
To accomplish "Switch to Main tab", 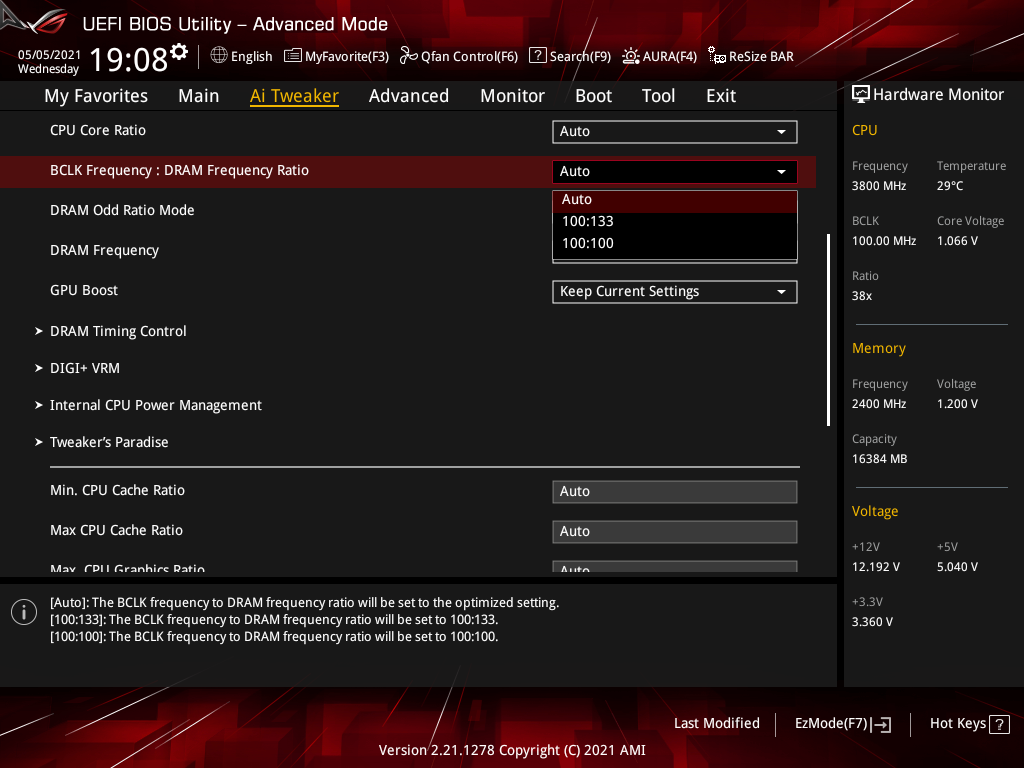I will [x=199, y=96].
